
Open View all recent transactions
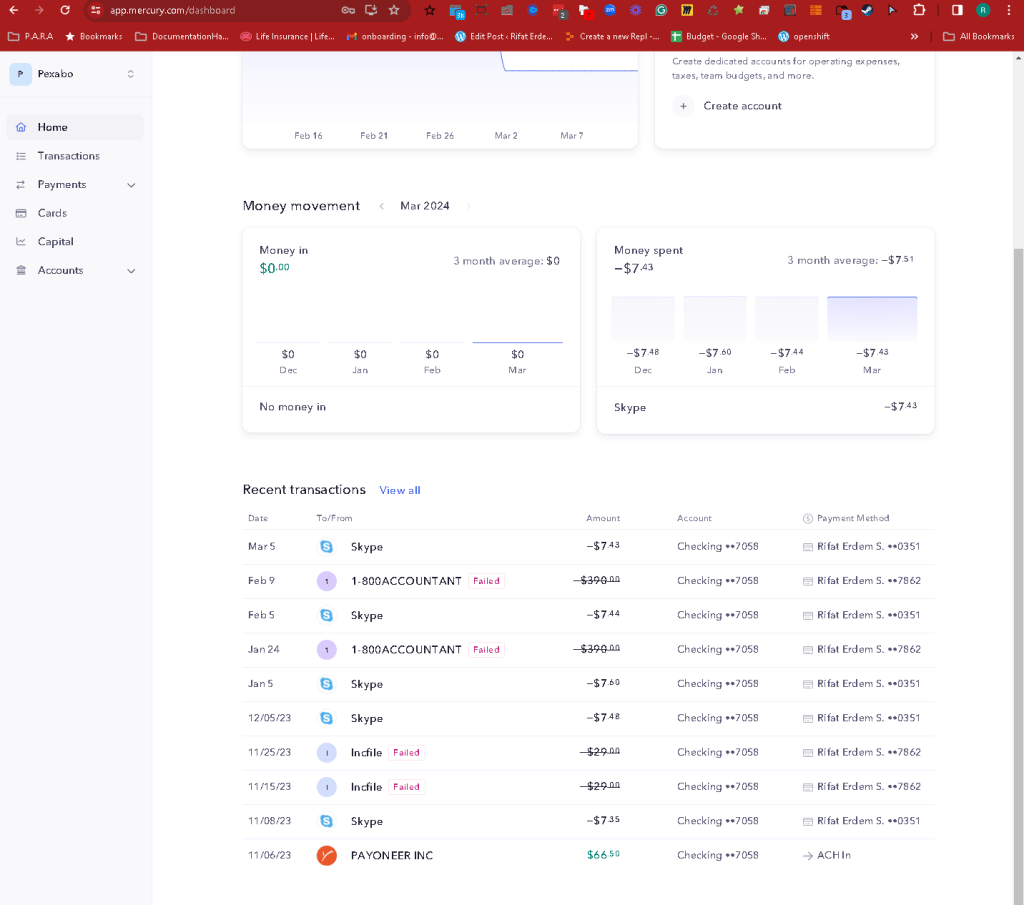coord(400,490)
